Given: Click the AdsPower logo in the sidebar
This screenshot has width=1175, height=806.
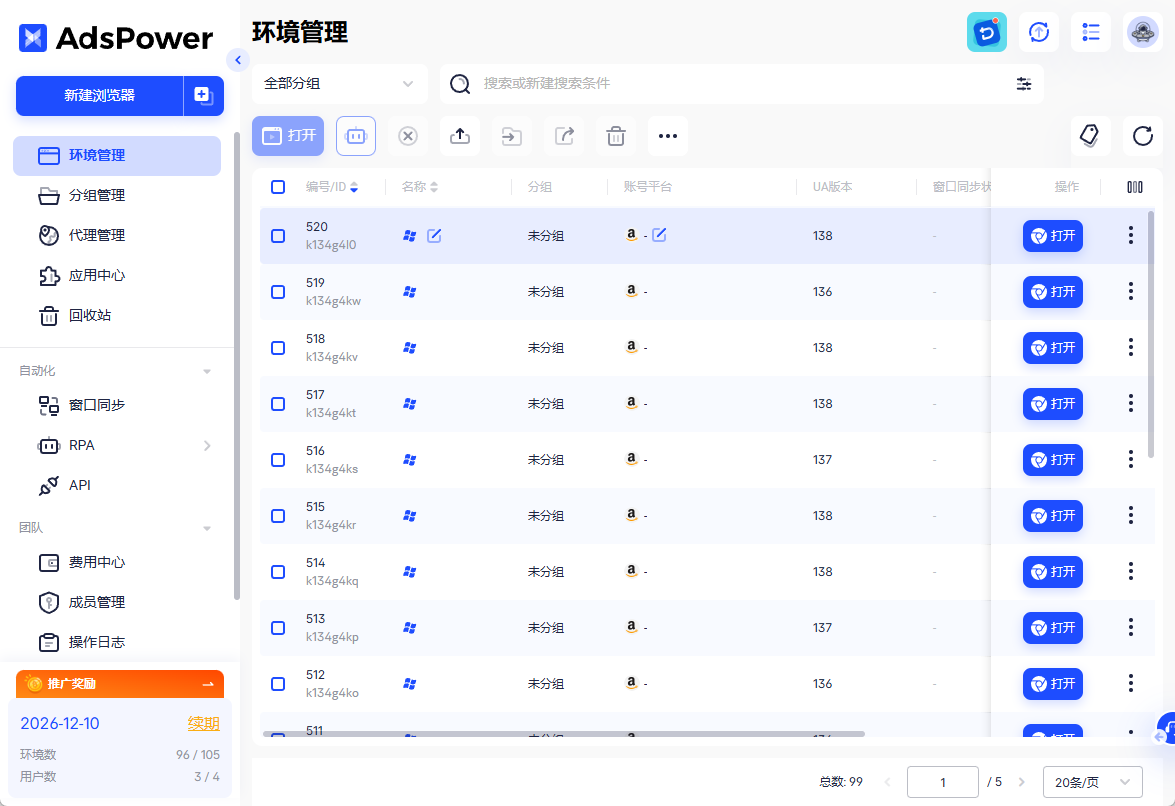Looking at the screenshot, I should click(x=115, y=37).
